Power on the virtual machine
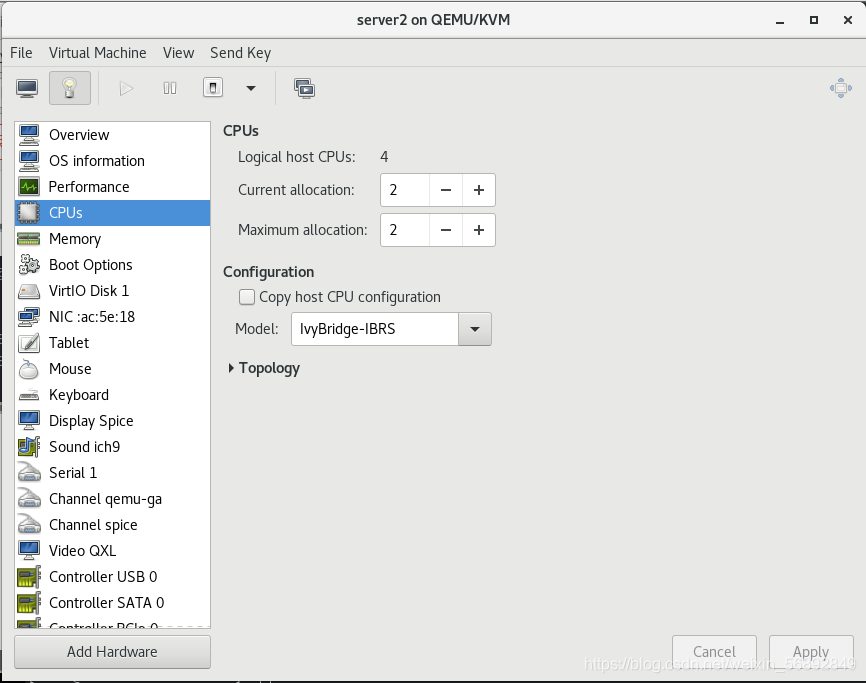The image size is (866, 683). click(126, 88)
